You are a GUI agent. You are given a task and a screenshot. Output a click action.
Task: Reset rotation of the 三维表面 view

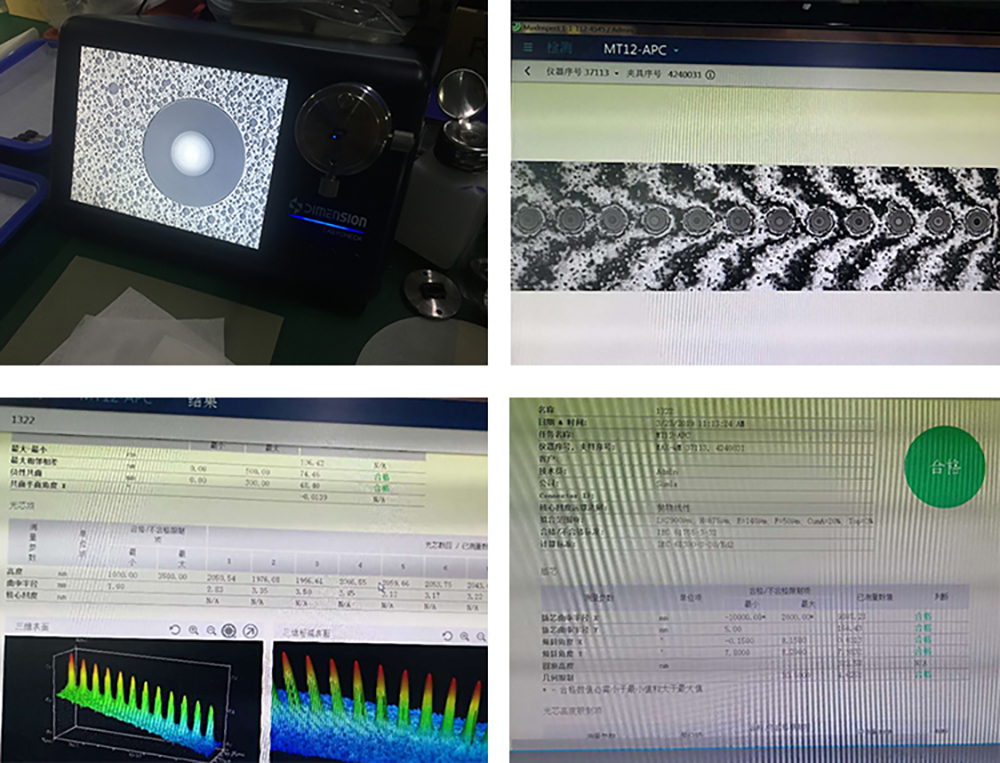coord(175,630)
